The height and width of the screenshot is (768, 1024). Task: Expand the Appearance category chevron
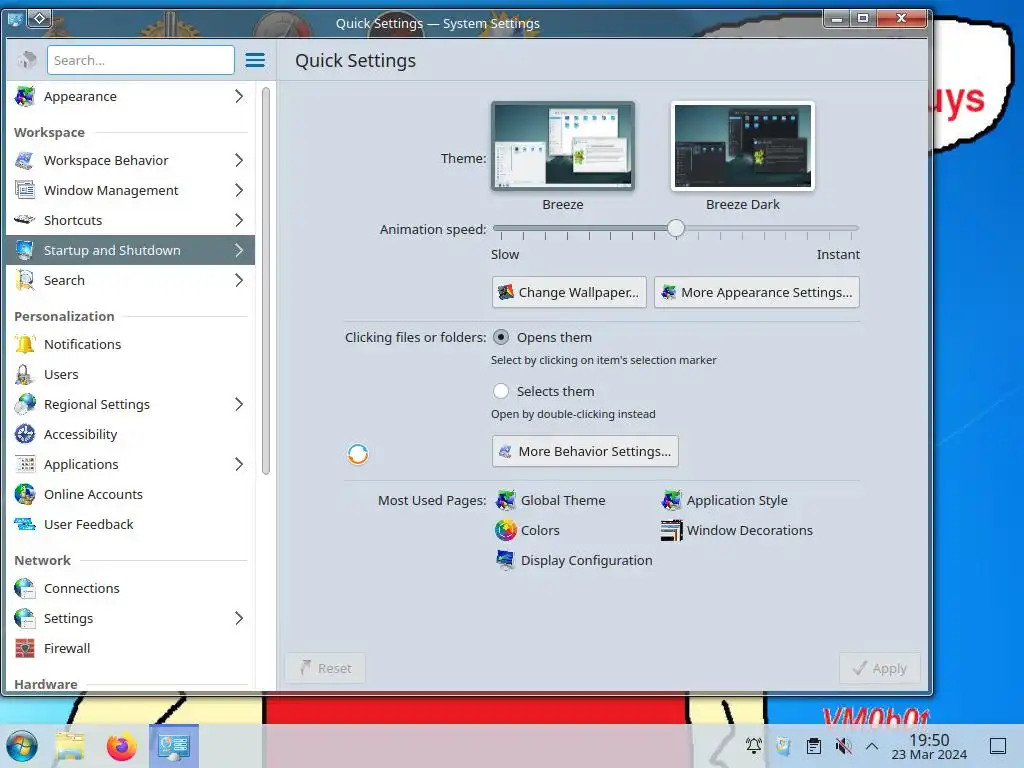point(239,97)
